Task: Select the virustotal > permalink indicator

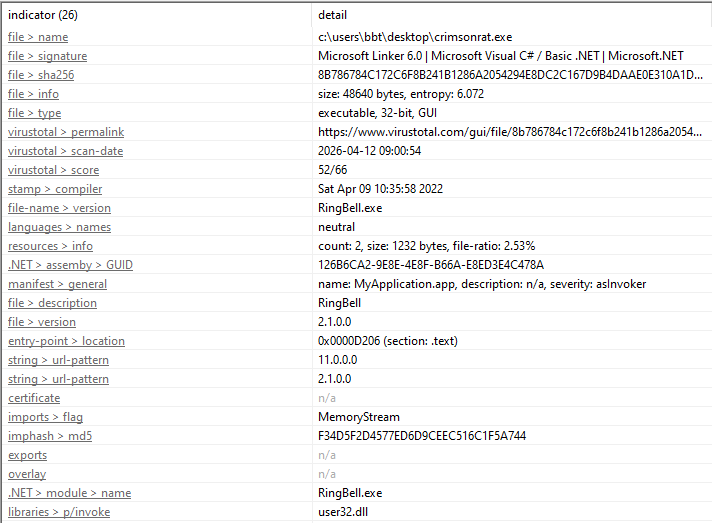Action: 66,132
